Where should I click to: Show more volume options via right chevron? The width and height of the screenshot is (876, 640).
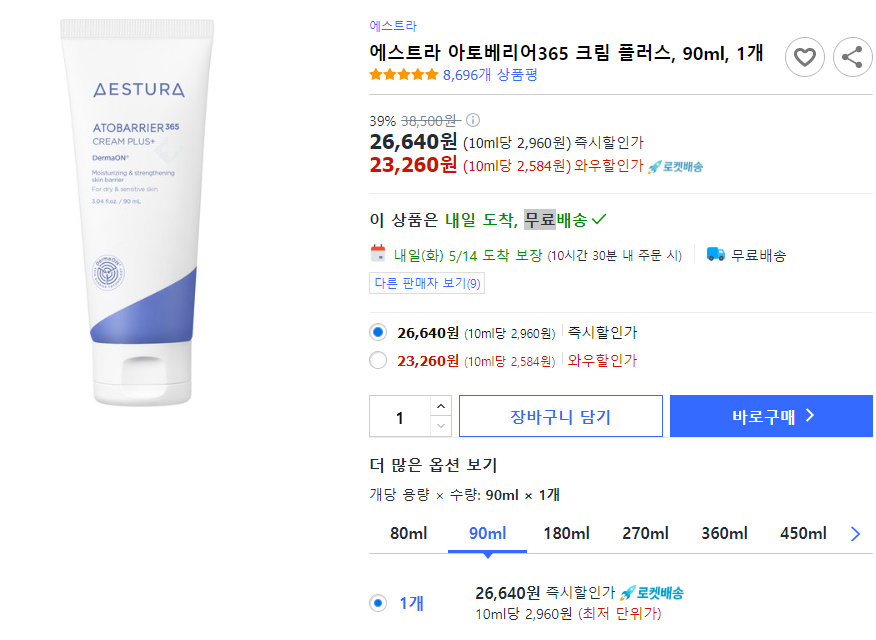tap(855, 534)
